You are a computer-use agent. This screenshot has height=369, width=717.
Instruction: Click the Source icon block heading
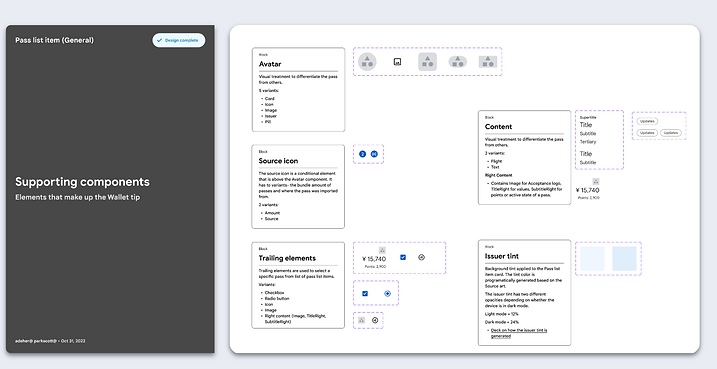click(278, 161)
